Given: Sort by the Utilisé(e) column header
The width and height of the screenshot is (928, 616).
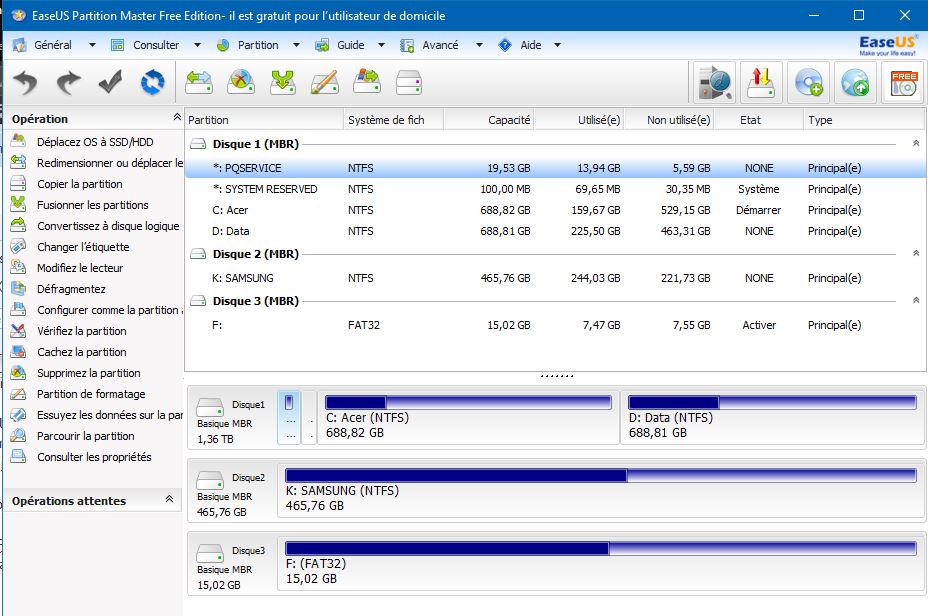Looking at the screenshot, I should coord(579,120).
